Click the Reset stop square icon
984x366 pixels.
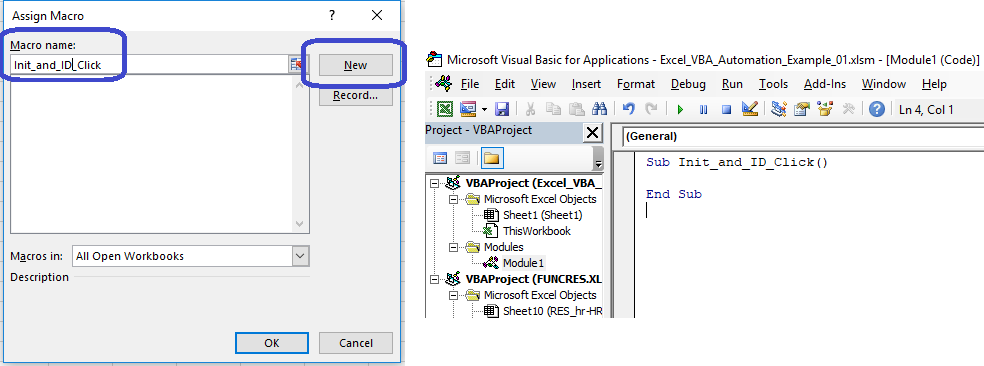(x=726, y=110)
